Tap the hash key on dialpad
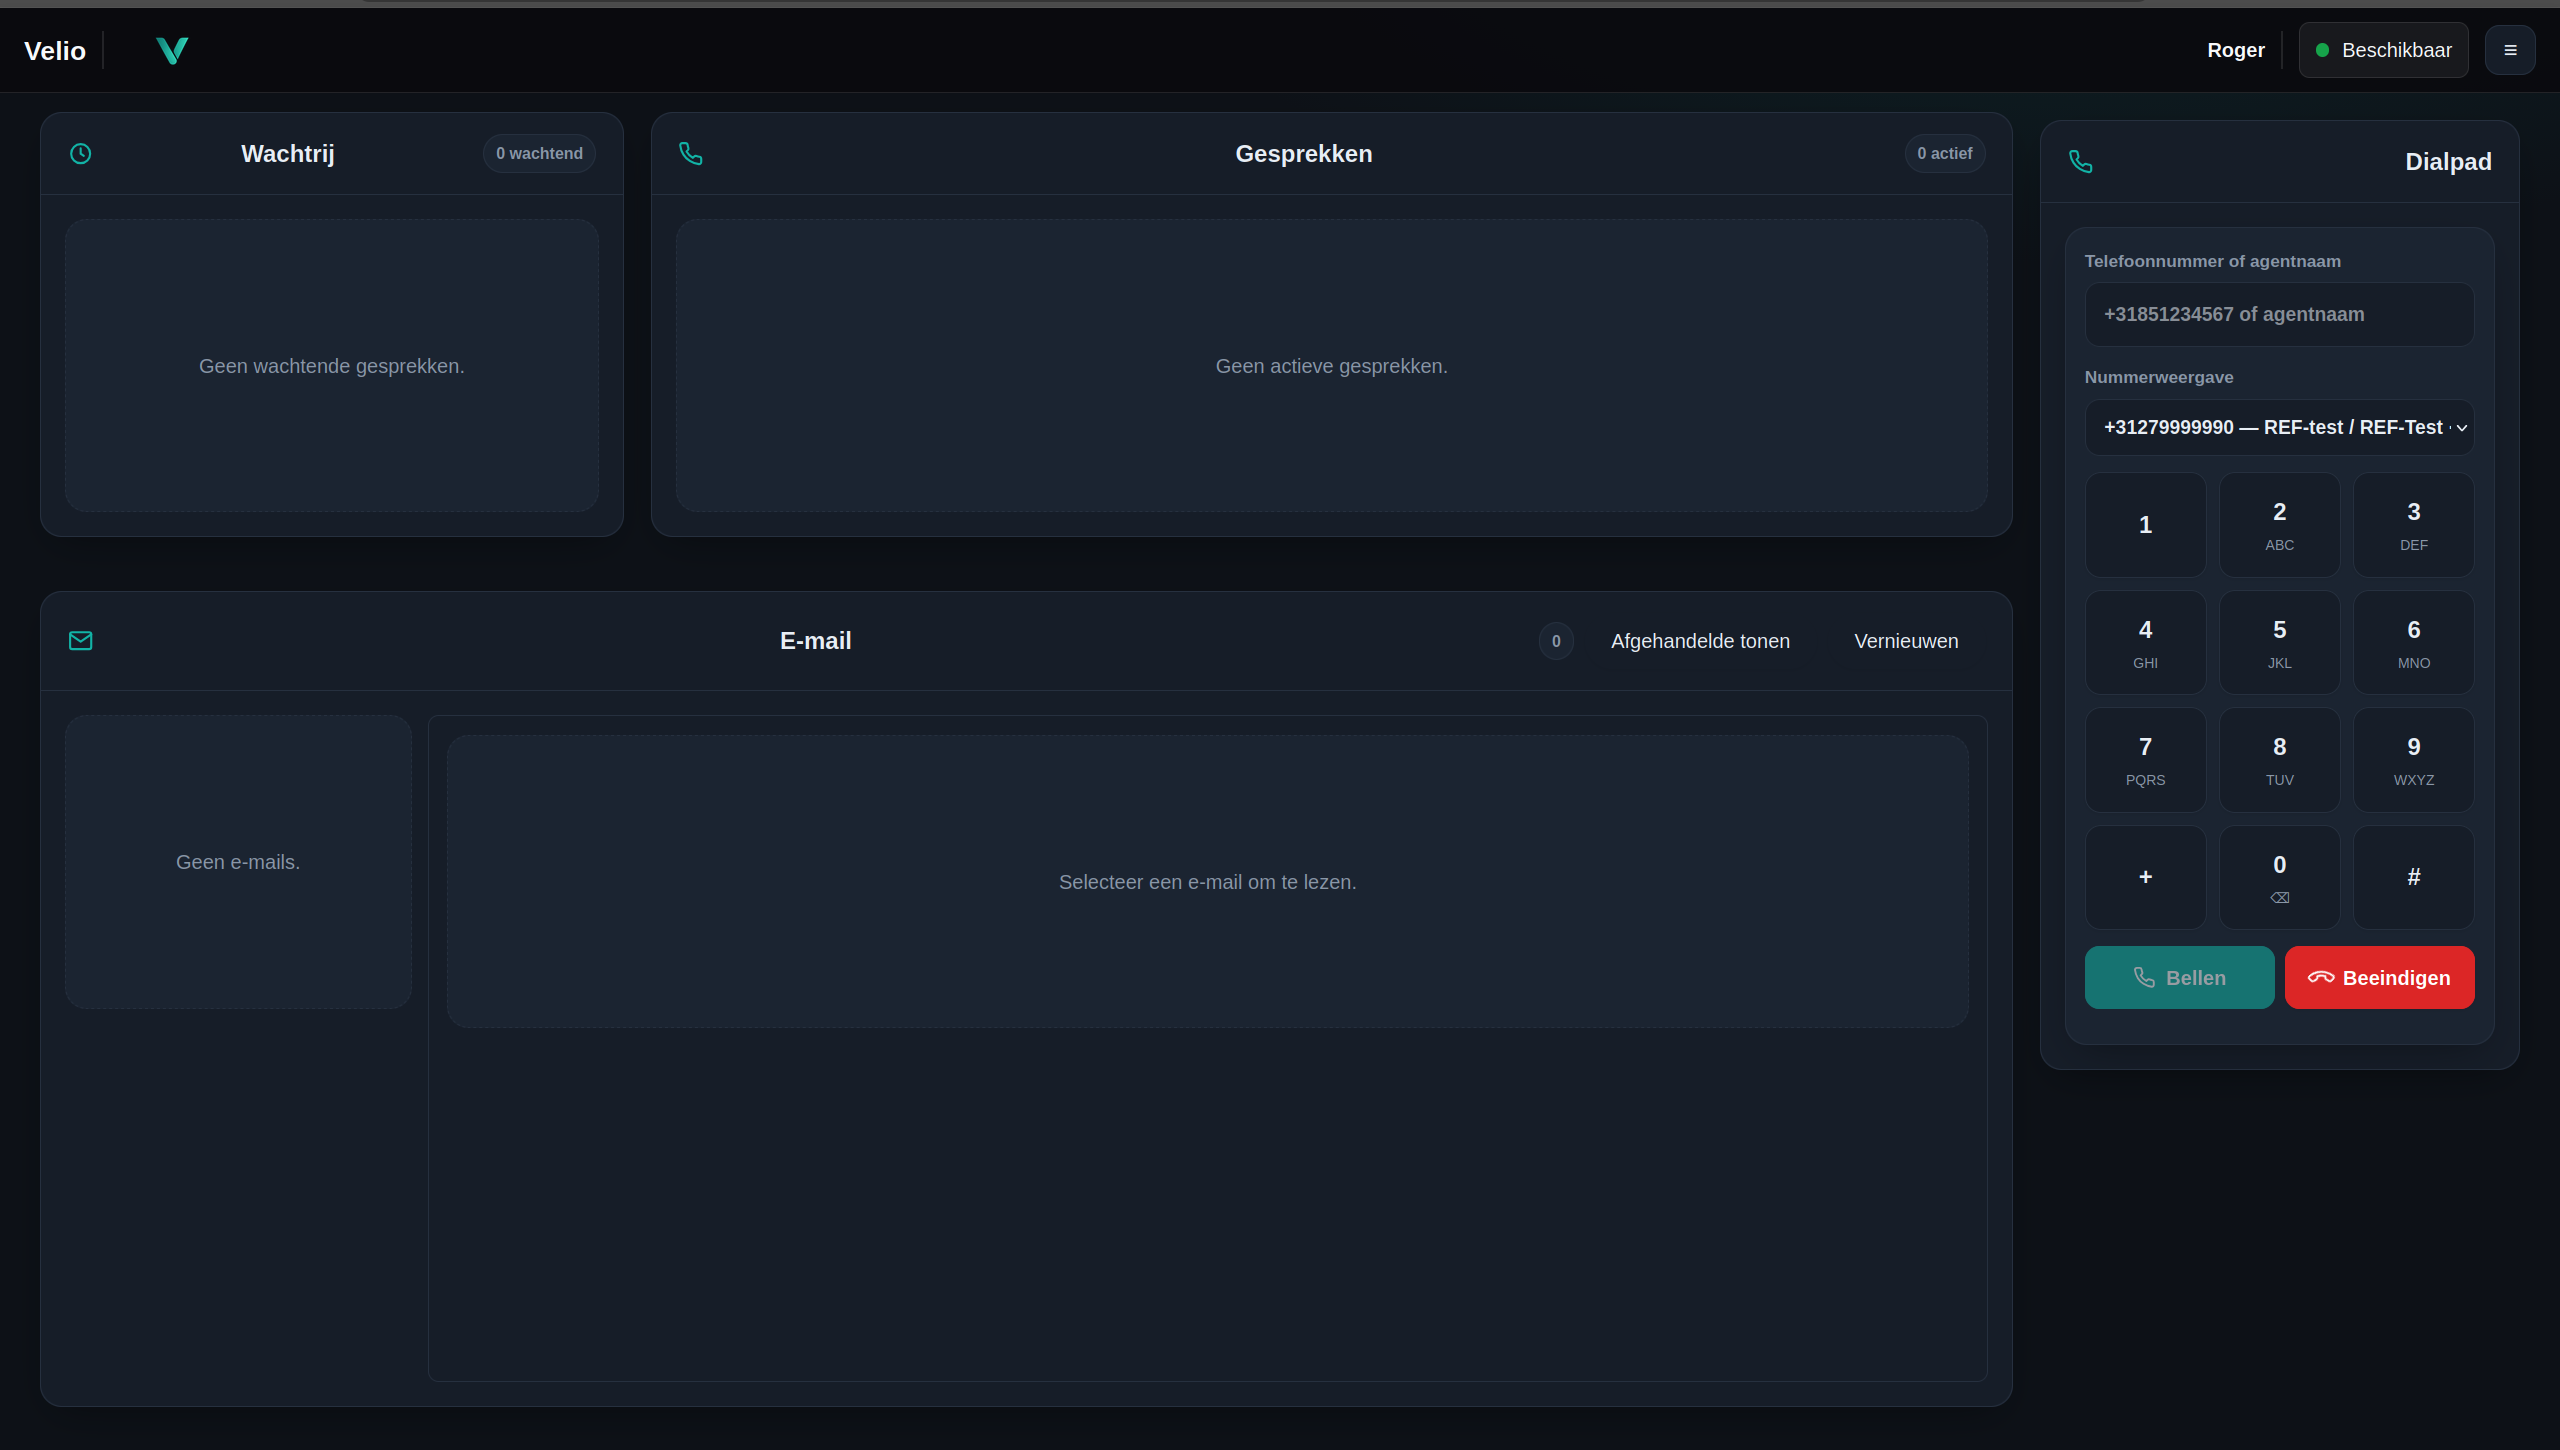The image size is (2560, 1450). click(2414, 877)
